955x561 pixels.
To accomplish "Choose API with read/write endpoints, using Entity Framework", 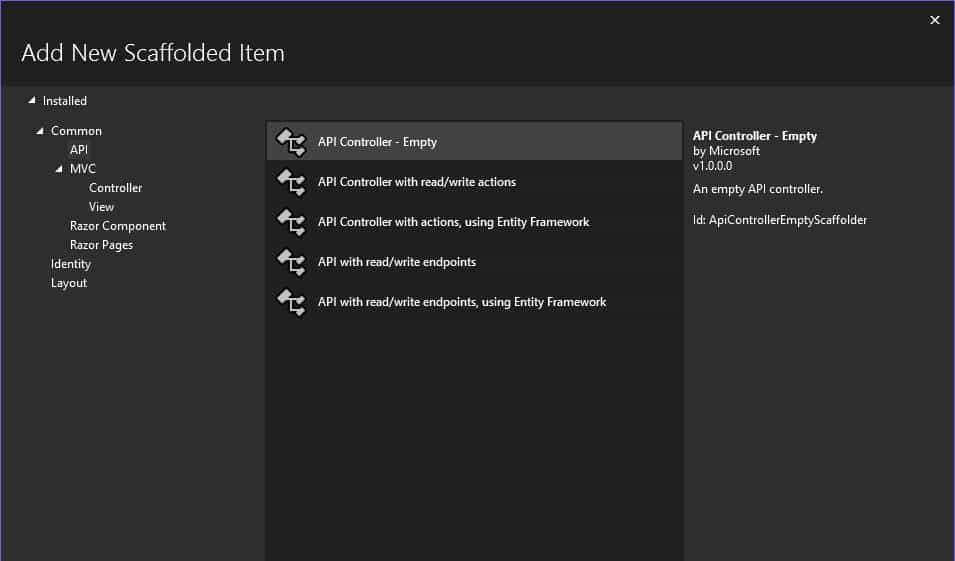I will click(474, 302).
